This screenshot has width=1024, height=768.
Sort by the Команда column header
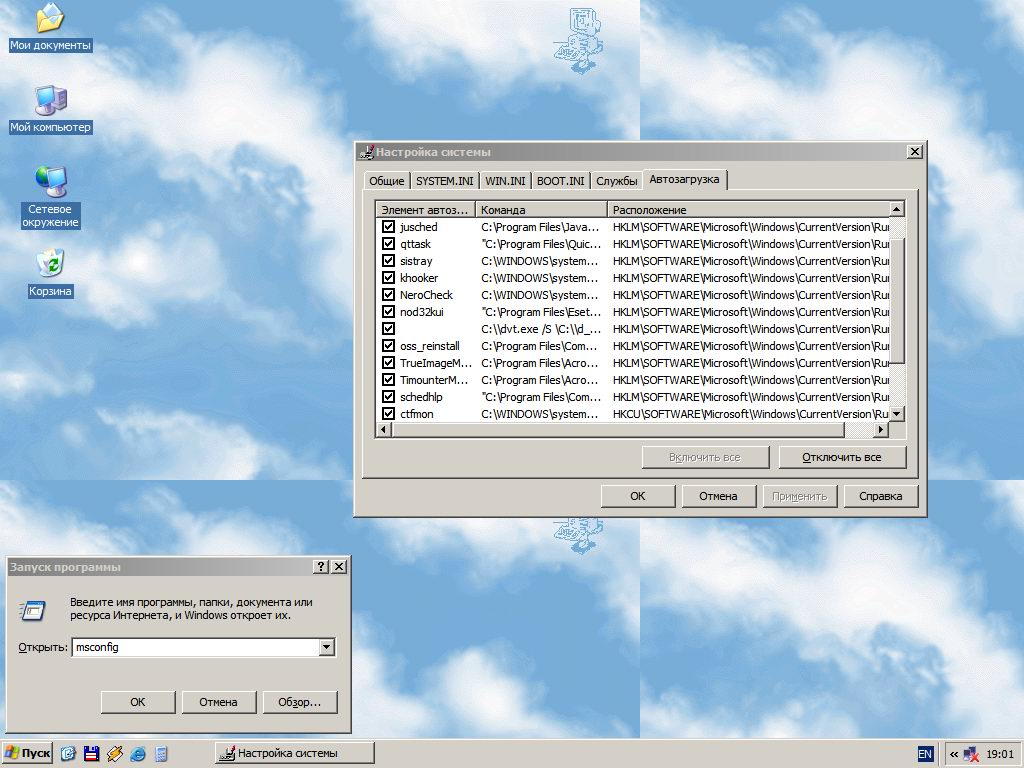(x=541, y=210)
